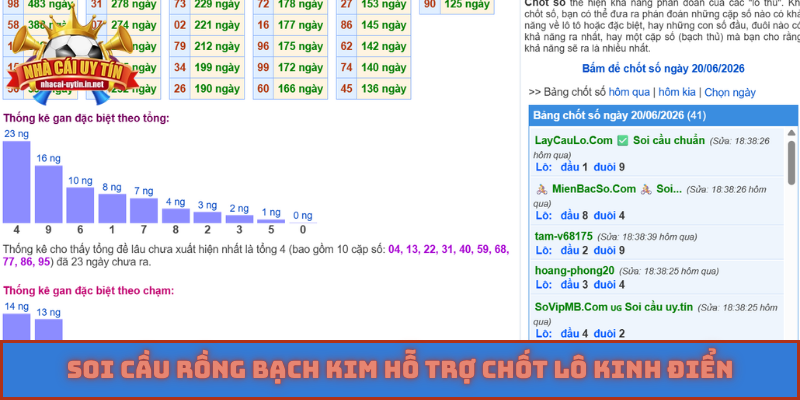Click the '229 ngày' cell for number 73
Image resolution: width=800 pixels, height=400 pixels.
coord(217,5)
